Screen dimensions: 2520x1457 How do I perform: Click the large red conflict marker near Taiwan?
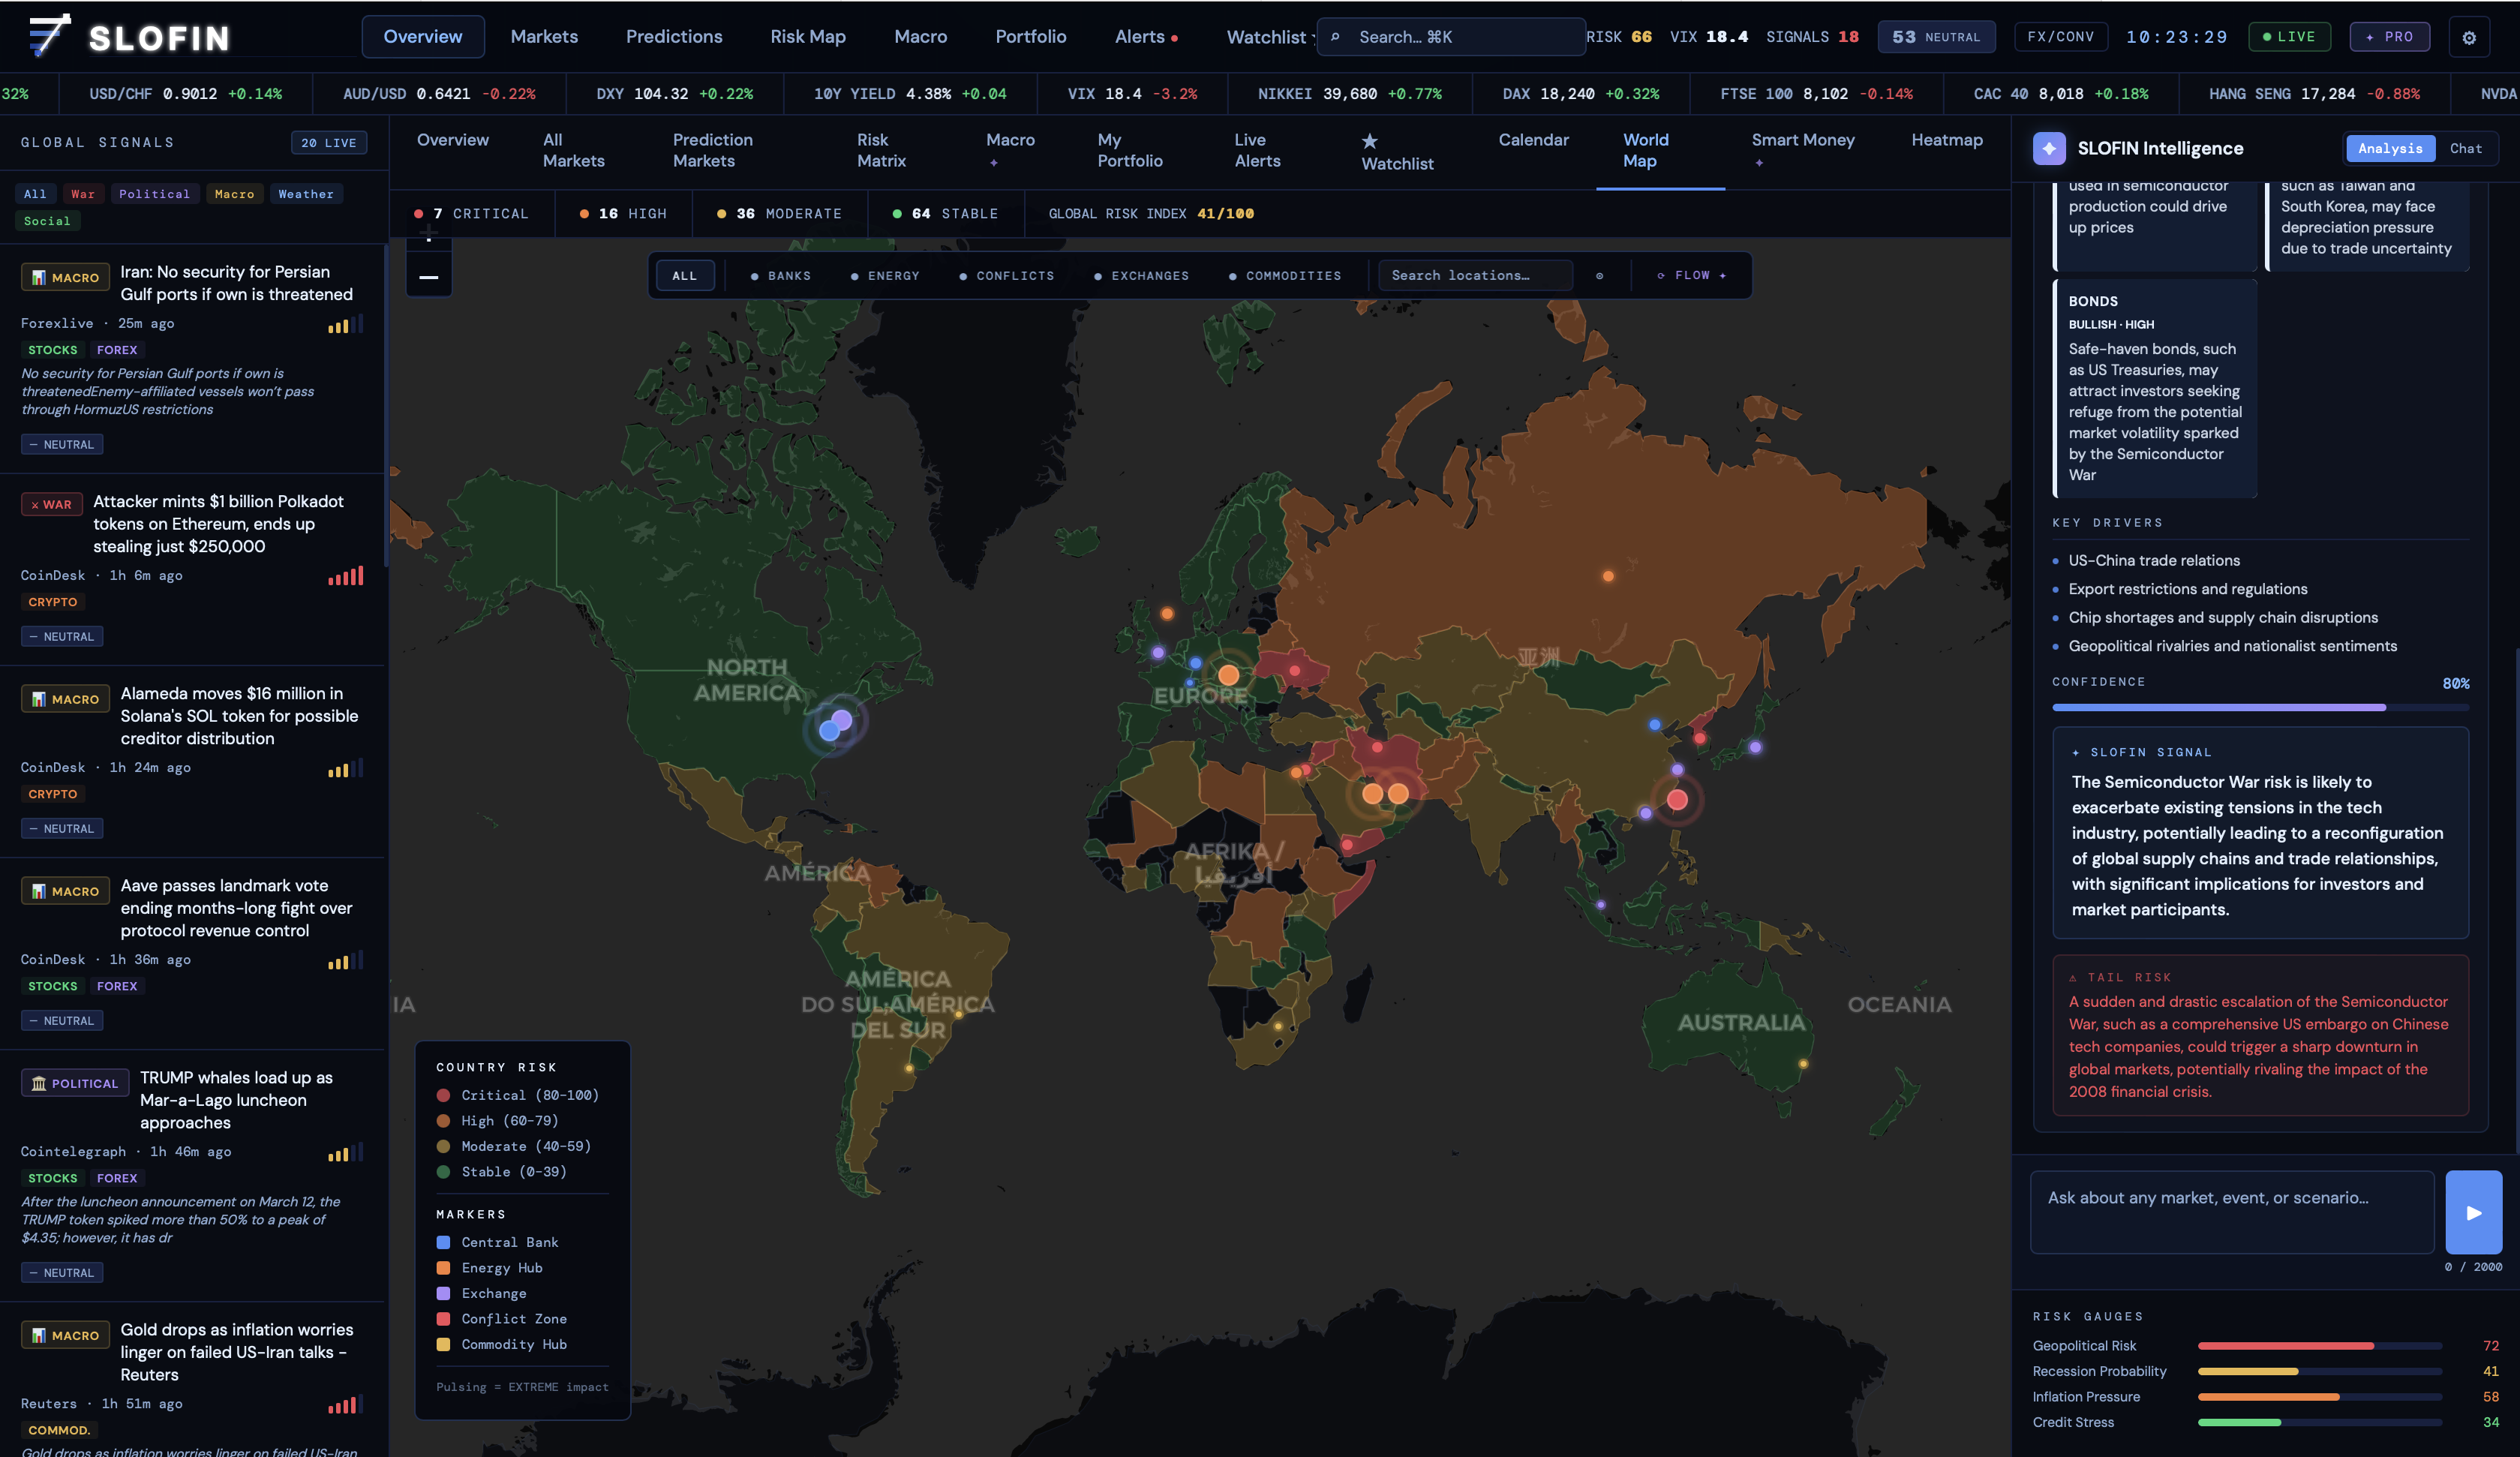[1677, 799]
